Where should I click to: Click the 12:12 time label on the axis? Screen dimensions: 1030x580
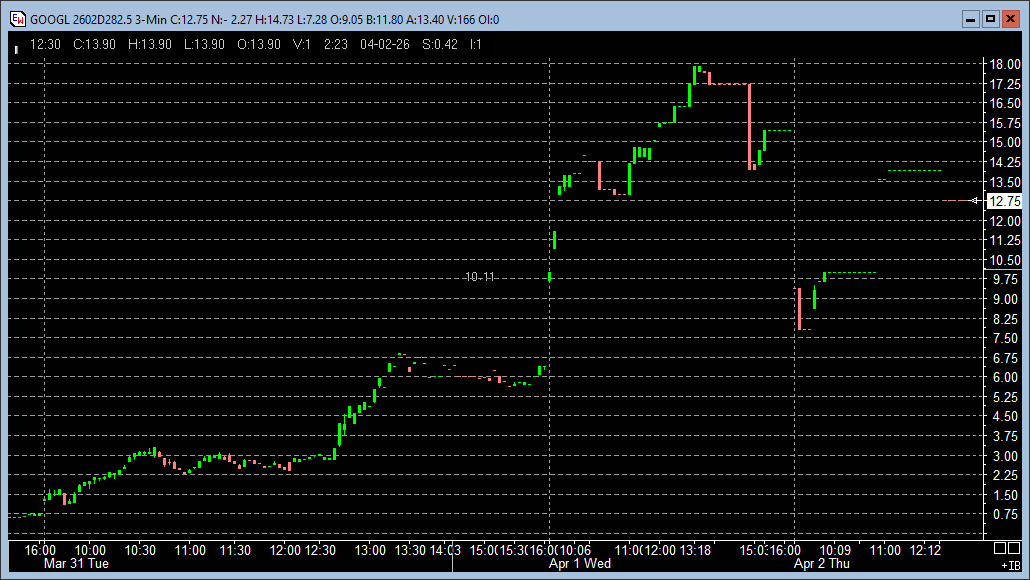coord(925,549)
